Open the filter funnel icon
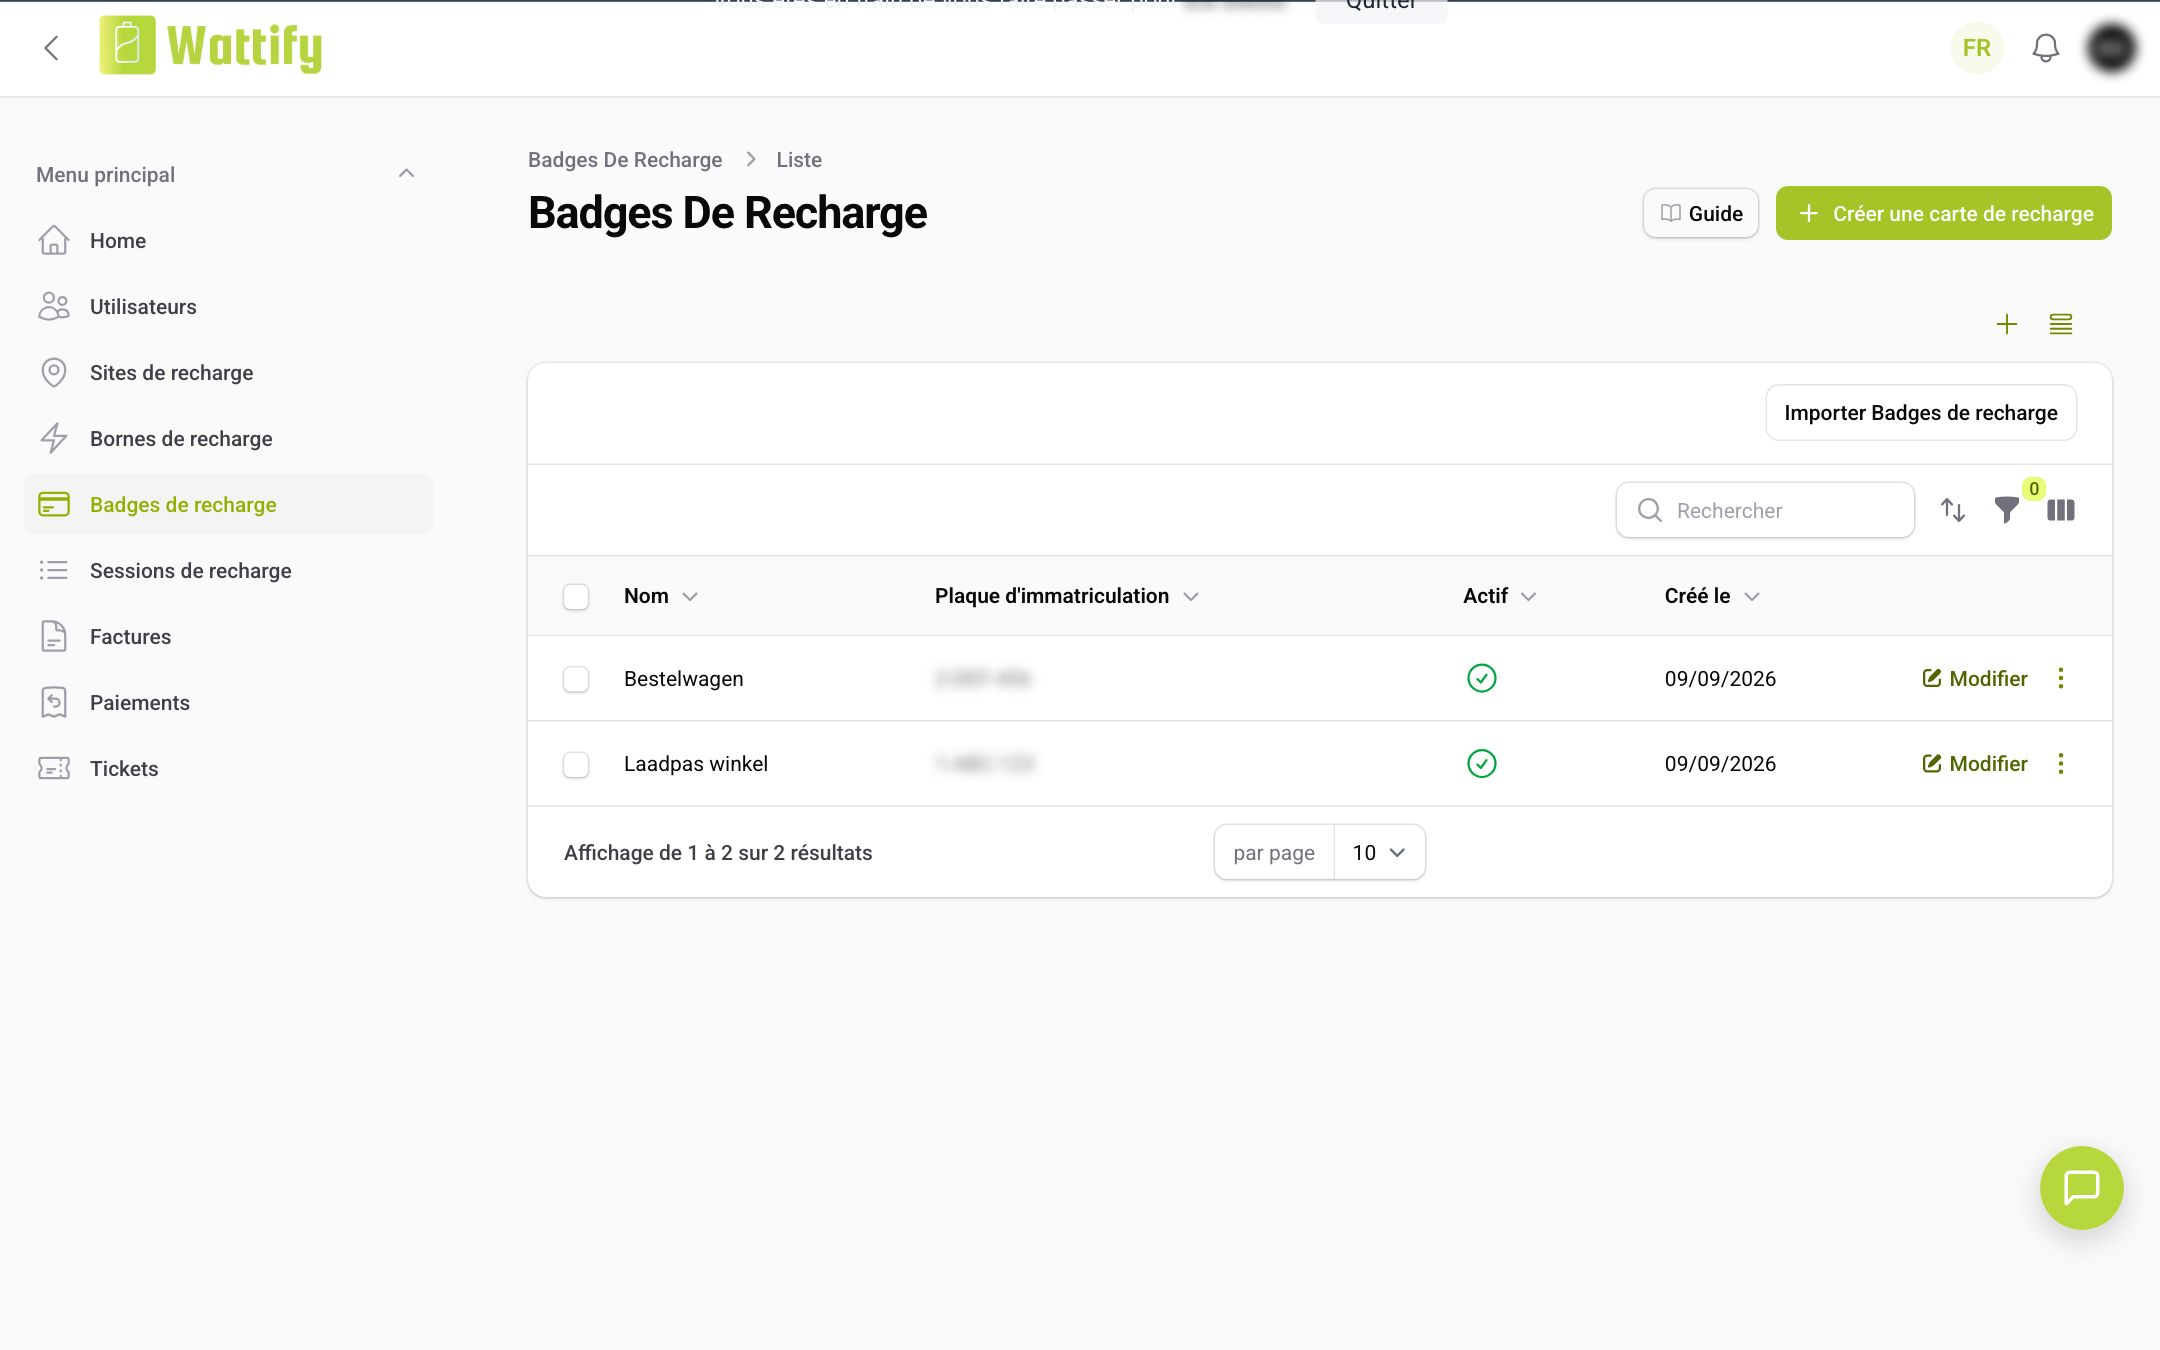This screenshot has width=2160, height=1350. tap(2006, 510)
